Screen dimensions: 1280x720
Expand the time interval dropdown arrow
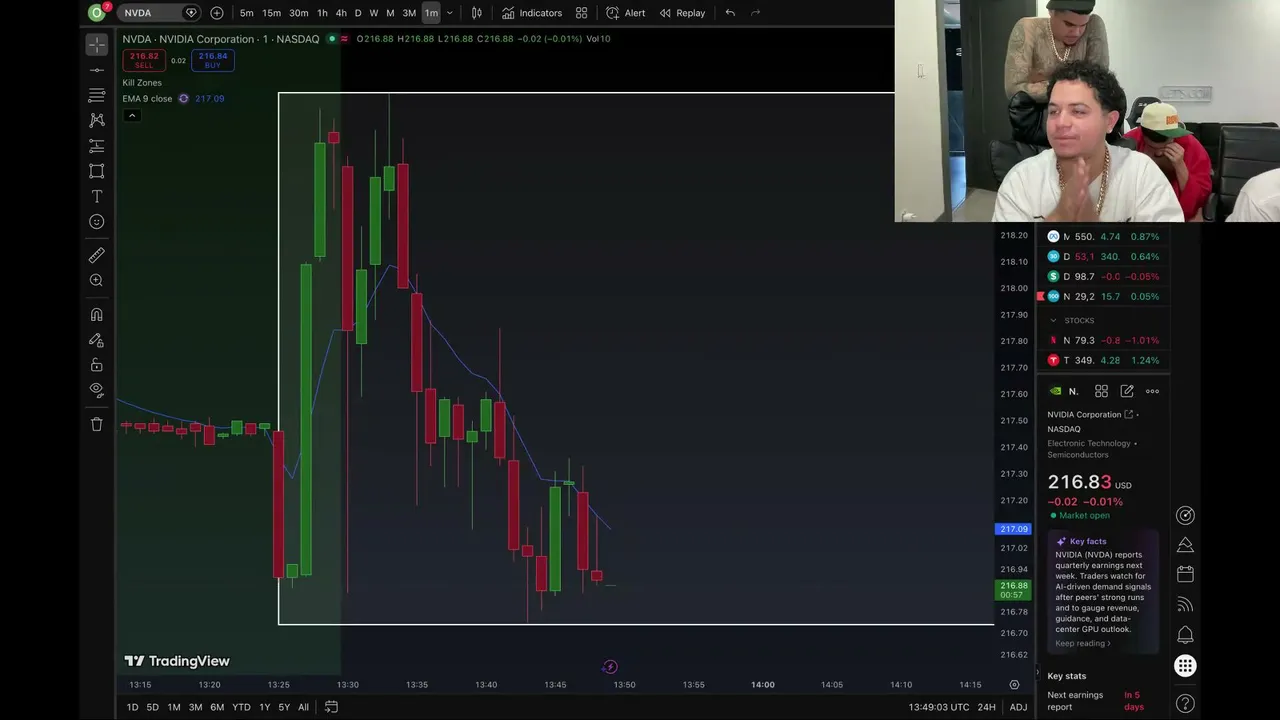point(449,13)
